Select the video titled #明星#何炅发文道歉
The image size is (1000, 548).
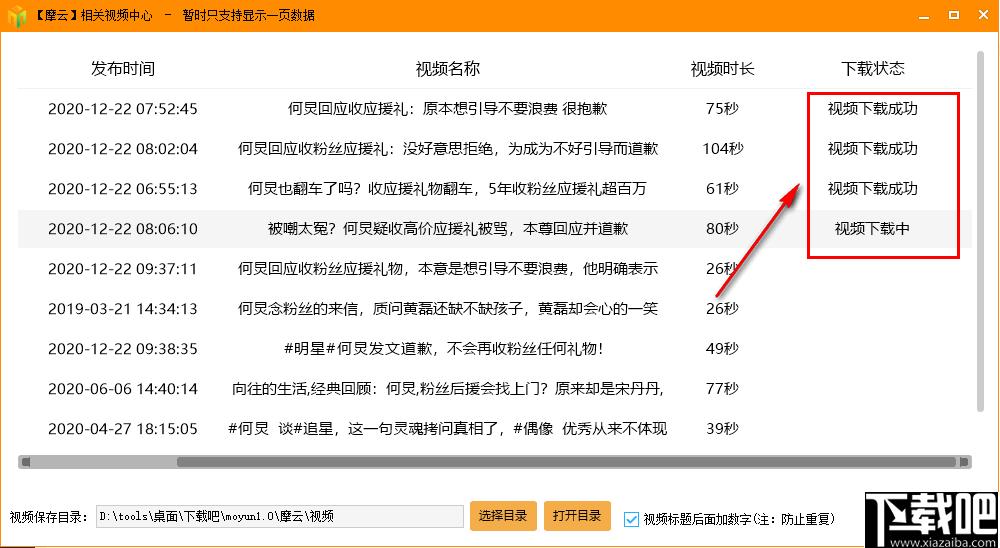448,349
